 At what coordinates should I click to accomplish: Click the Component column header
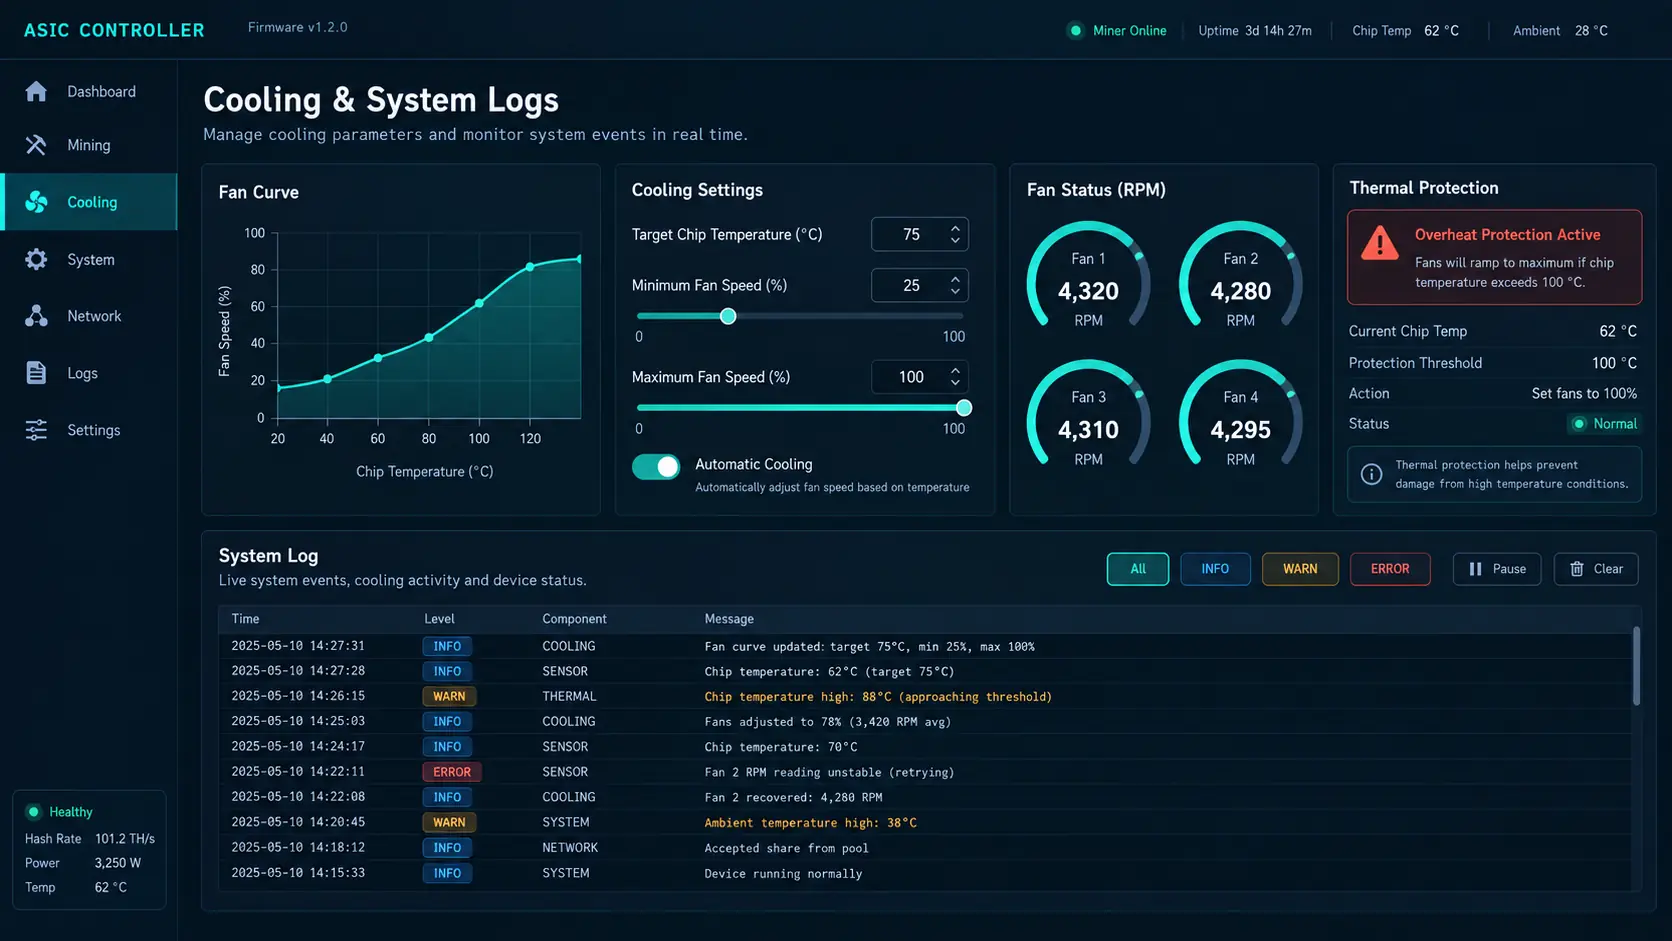click(x=574, y=619)
